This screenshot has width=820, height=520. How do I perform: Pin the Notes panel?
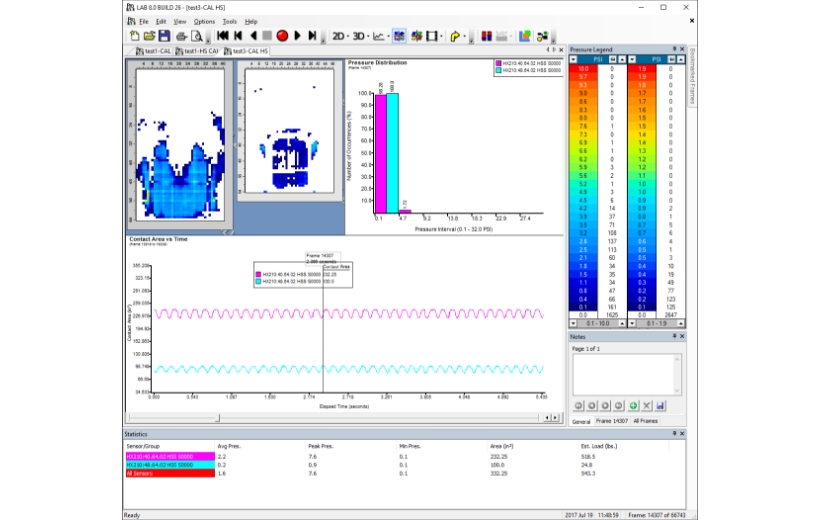pyautogui.click(x=673, y=336)
